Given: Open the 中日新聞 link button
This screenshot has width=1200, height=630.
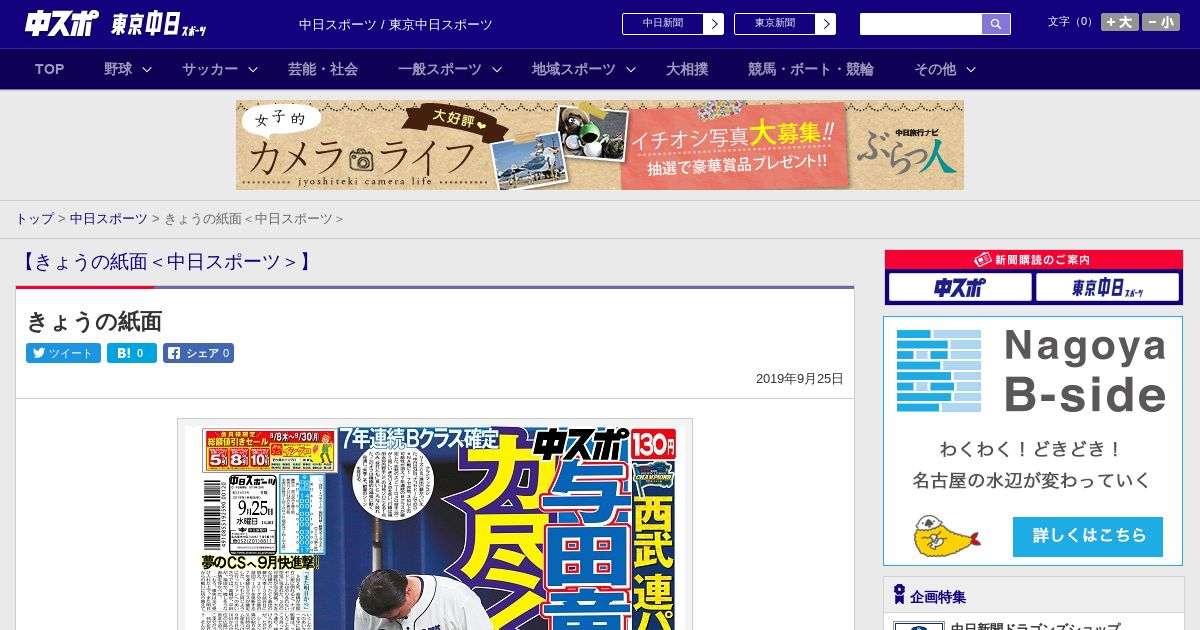Looking at the screenshot, I should (x=663, y=24).
